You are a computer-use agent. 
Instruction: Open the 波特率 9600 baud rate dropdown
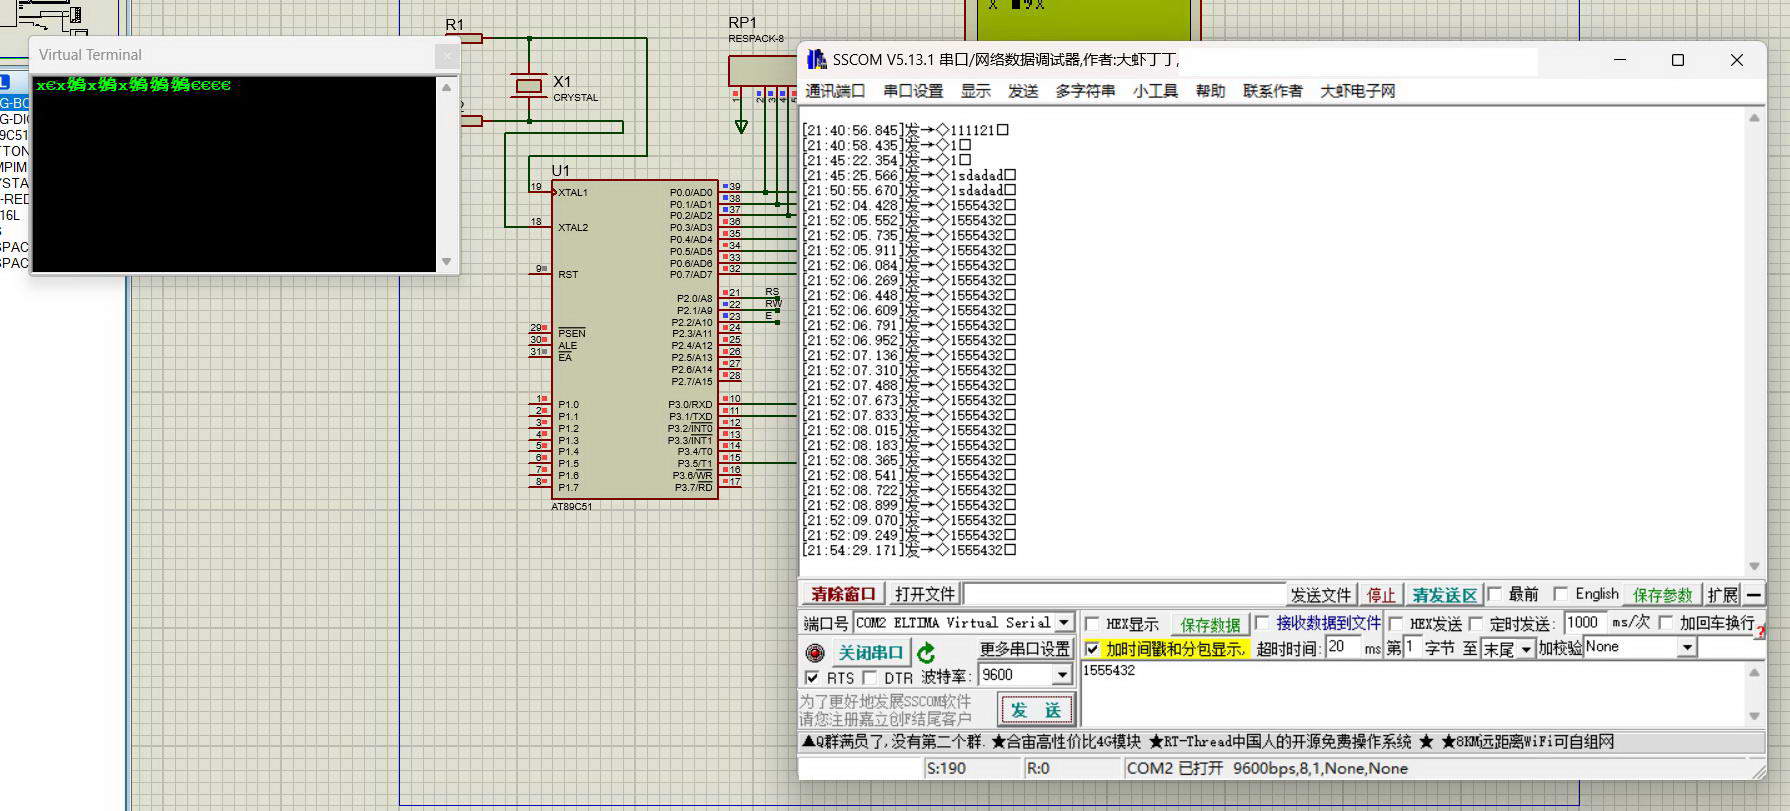point(1062,675)
